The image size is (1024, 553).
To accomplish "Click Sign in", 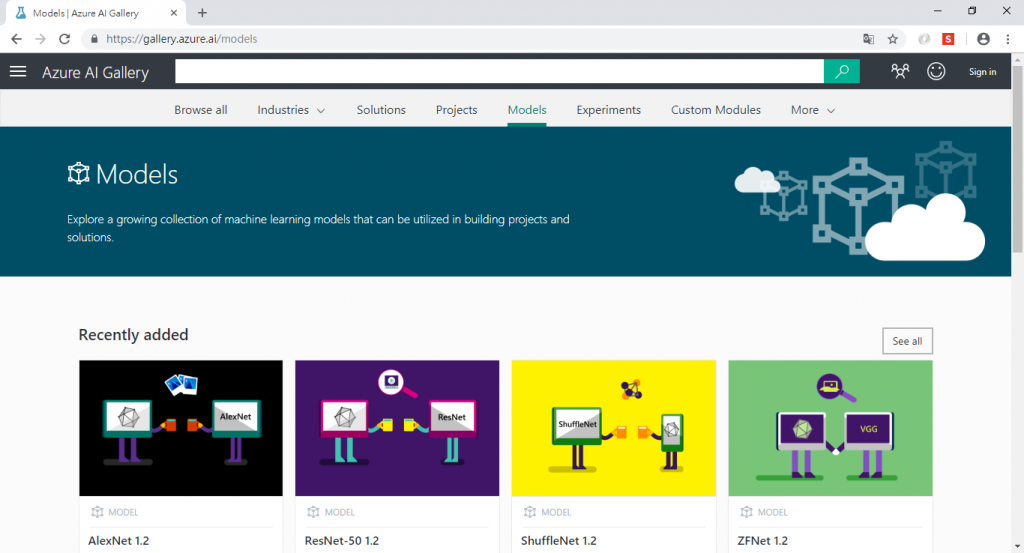I will pyautogui.click(x=982, y=72).
